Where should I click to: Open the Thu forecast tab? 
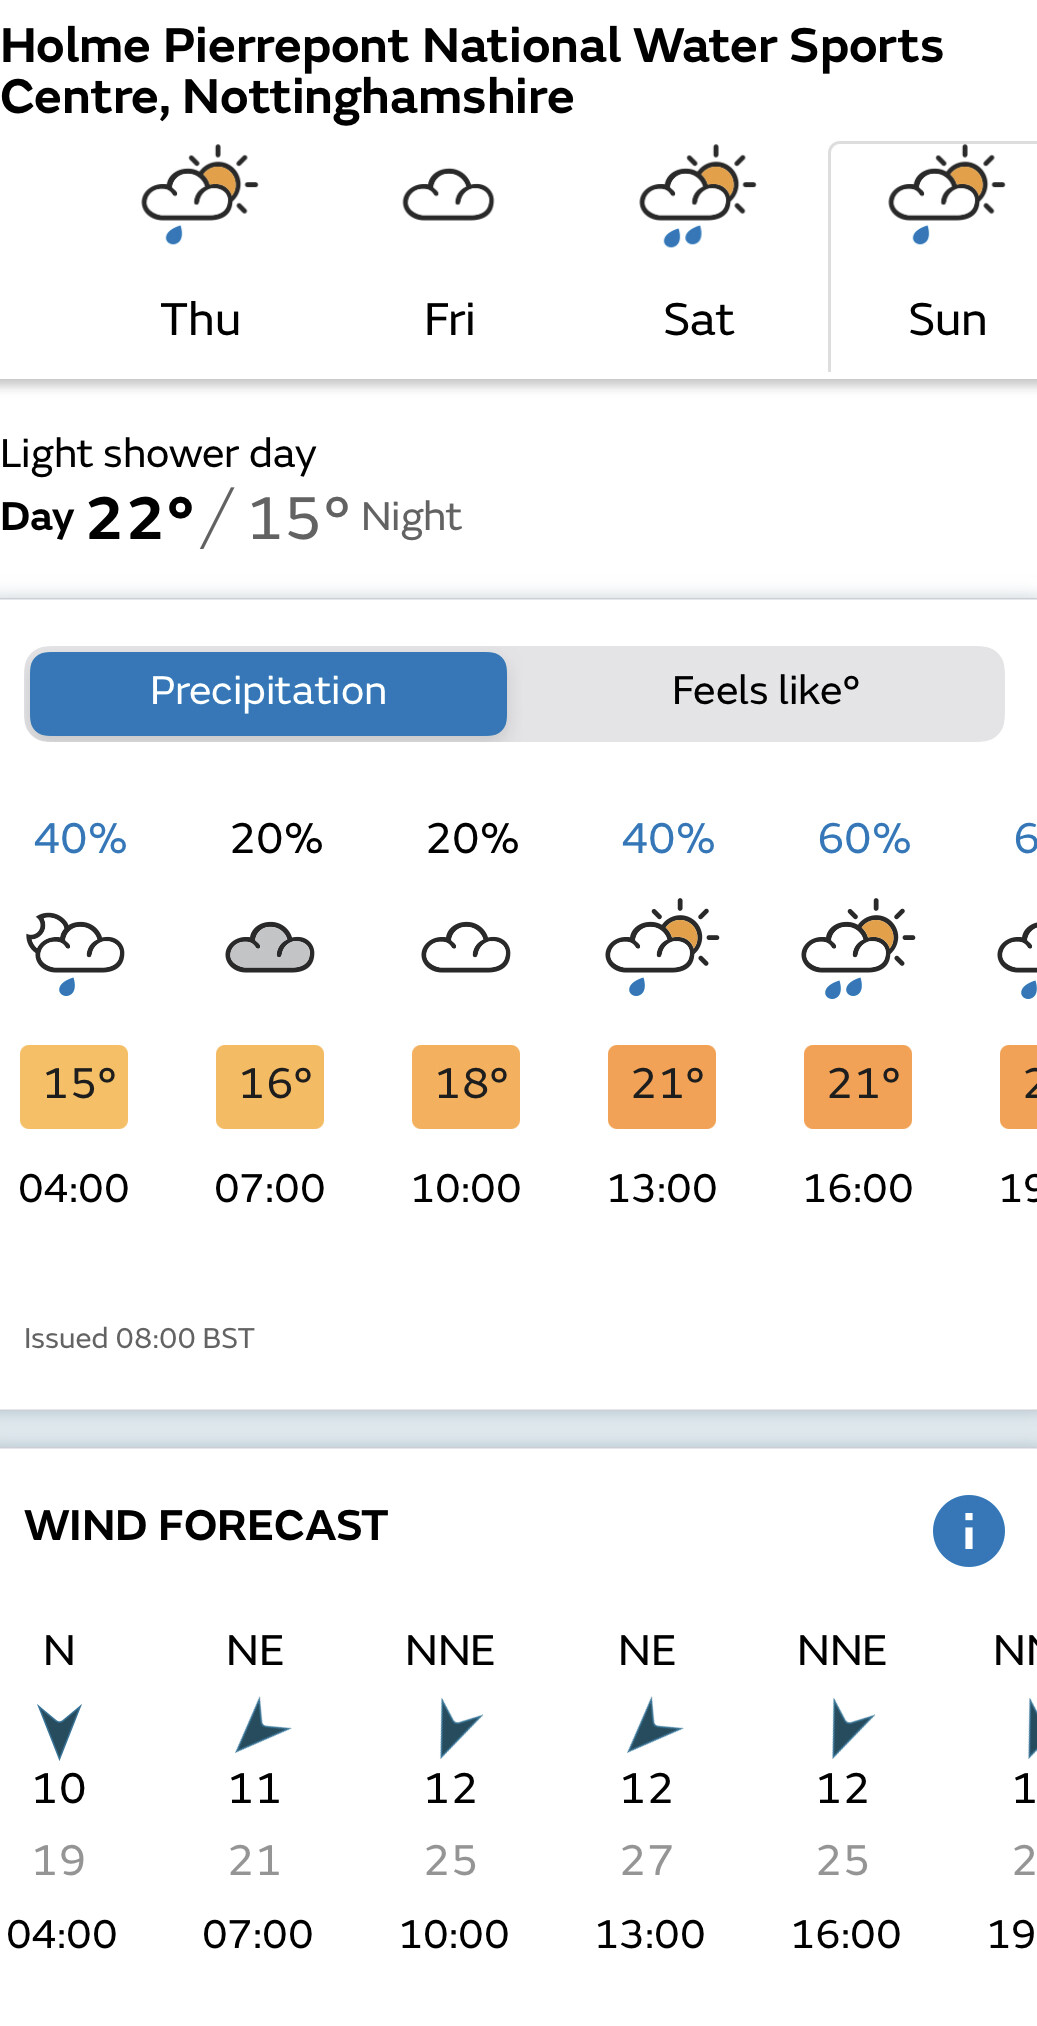(200, 257)
